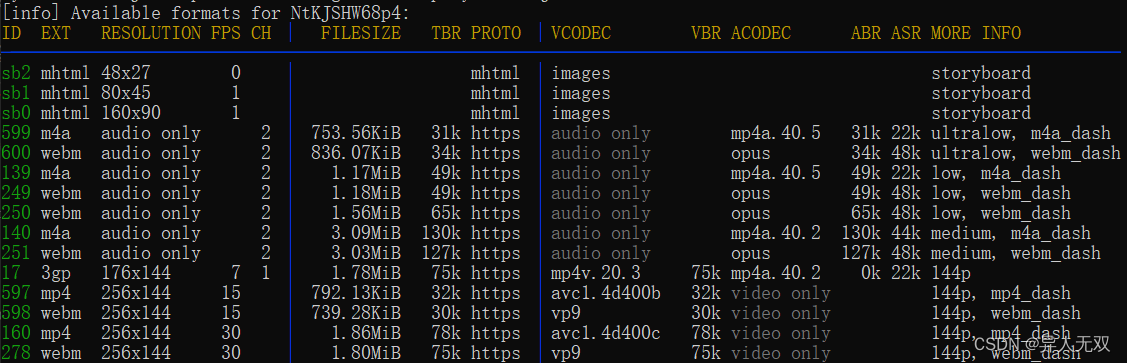Click the RESOLUTION column header
This screenshot has height=363, width=1127.
coord(151,33)
